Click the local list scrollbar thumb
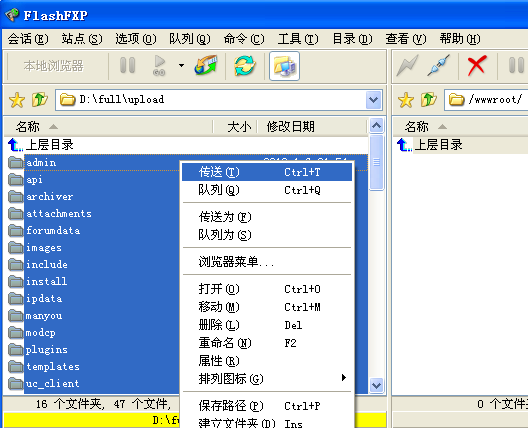This screenshot has width=532, height=428. 376,163
